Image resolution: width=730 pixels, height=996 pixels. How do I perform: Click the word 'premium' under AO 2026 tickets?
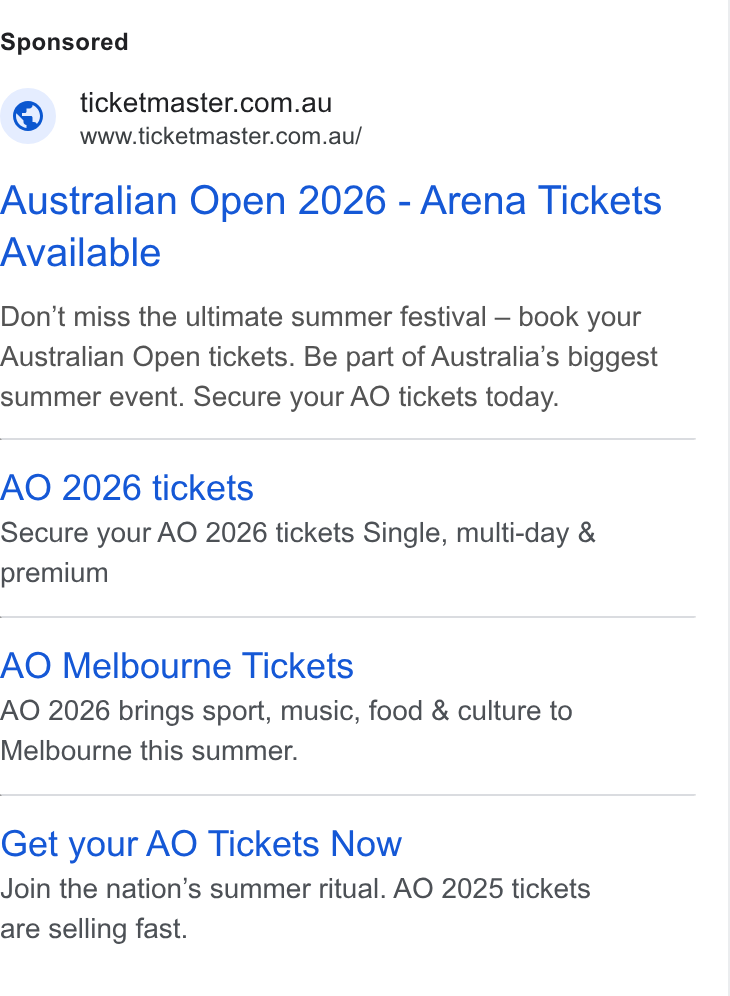click(x=55, y=573)
